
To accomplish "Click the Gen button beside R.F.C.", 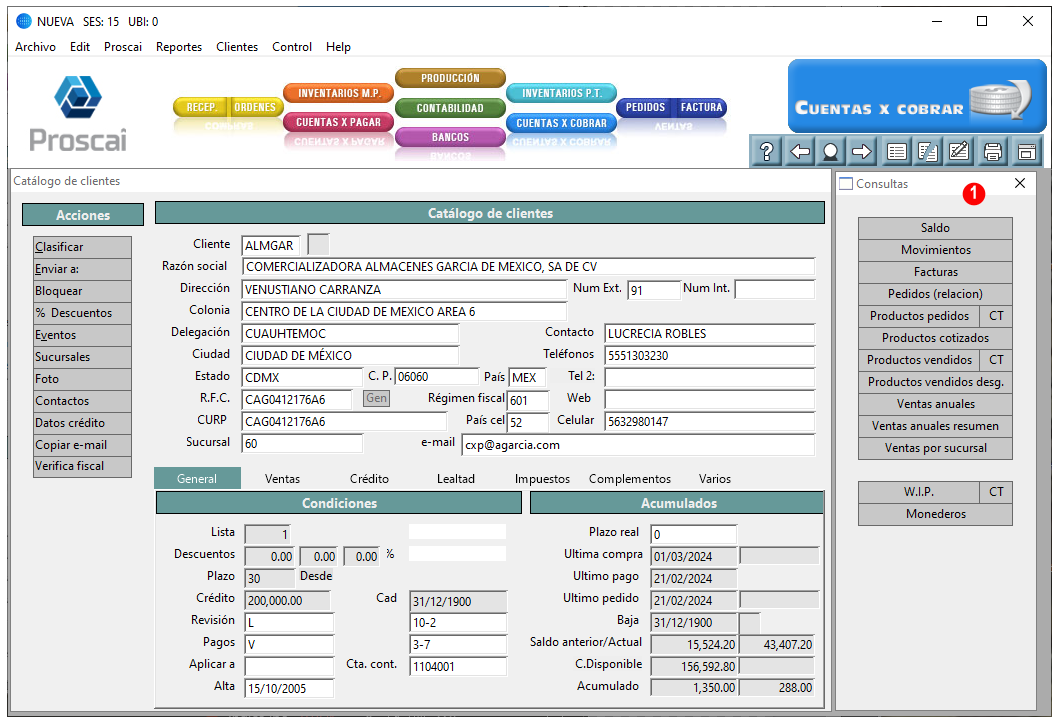I will coord(377,398).
